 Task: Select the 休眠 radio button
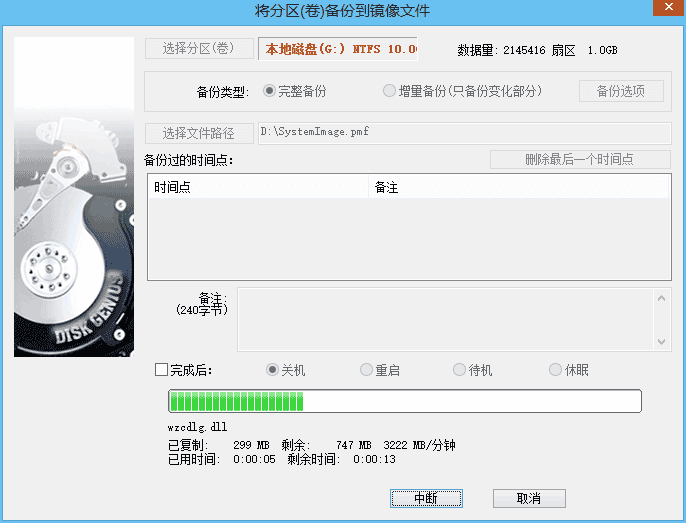point(555,370)
